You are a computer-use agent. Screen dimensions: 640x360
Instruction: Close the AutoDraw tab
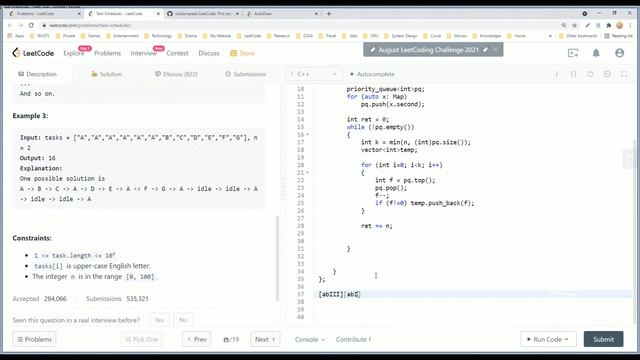316,13
